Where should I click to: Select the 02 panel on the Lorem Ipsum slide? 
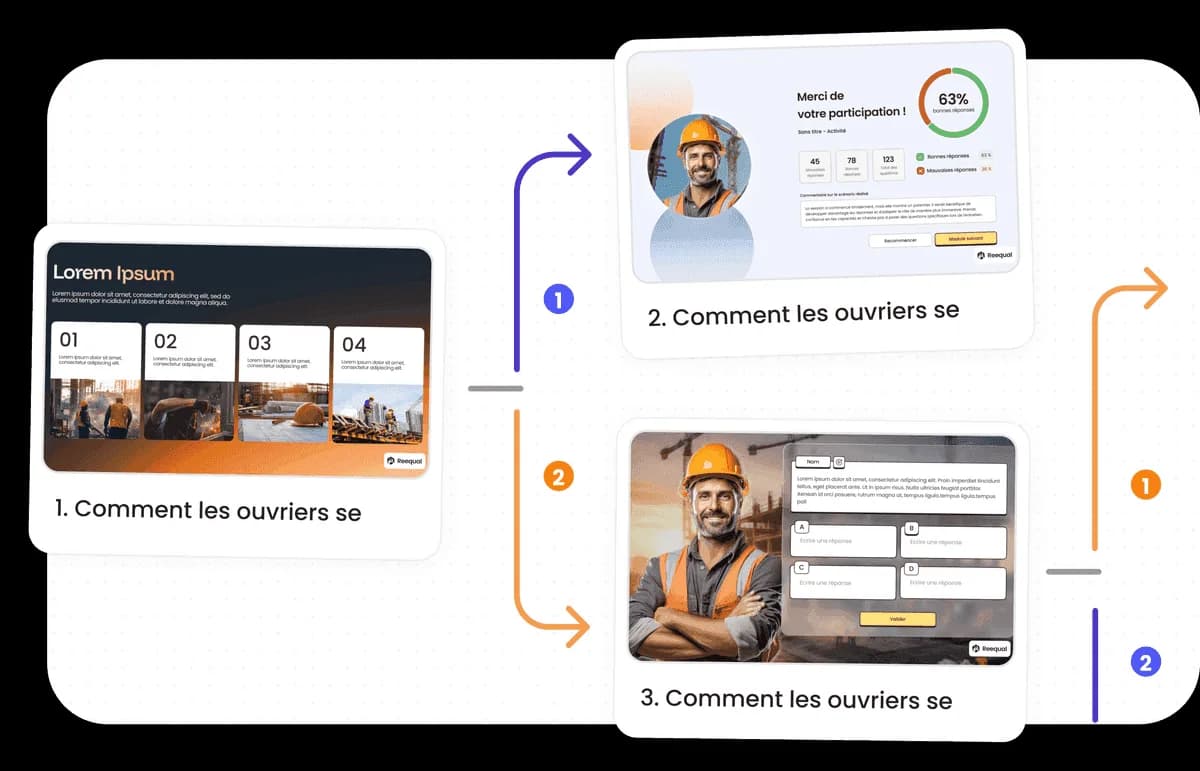click(x=190, y=382)
